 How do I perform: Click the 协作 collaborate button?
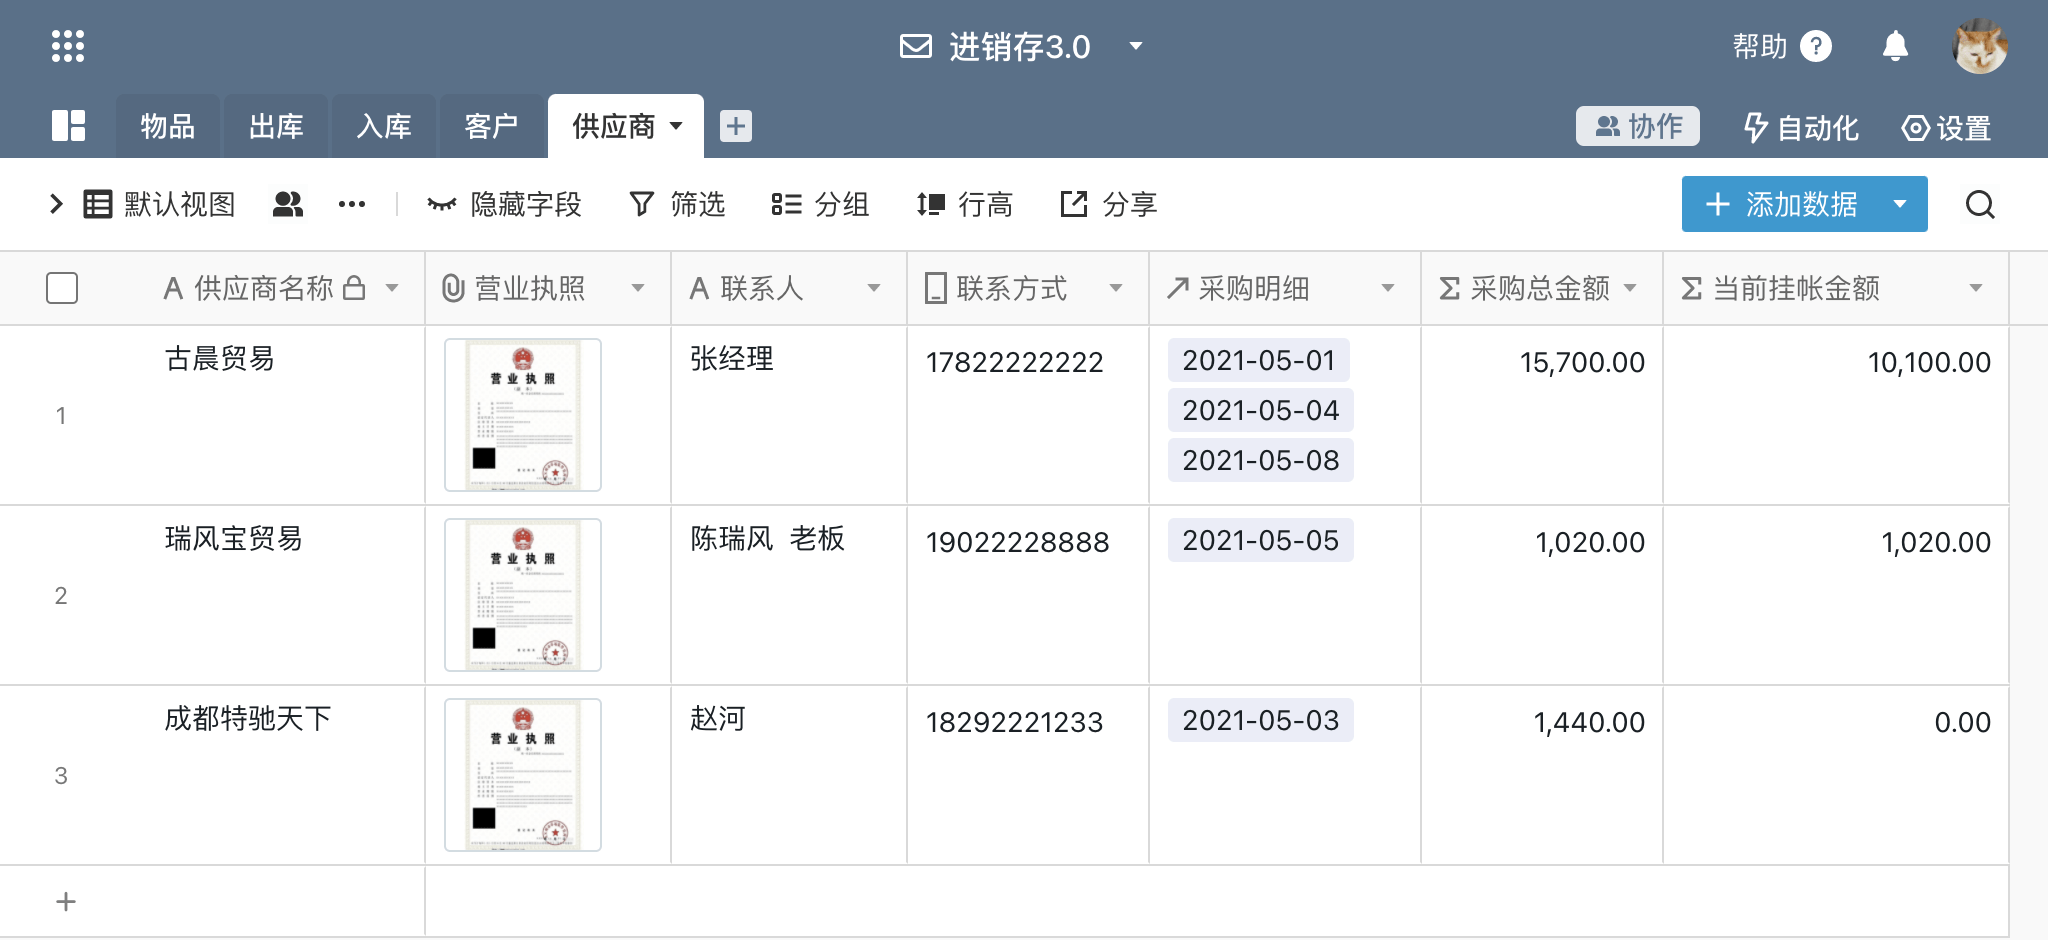[x=1638, y=126]
